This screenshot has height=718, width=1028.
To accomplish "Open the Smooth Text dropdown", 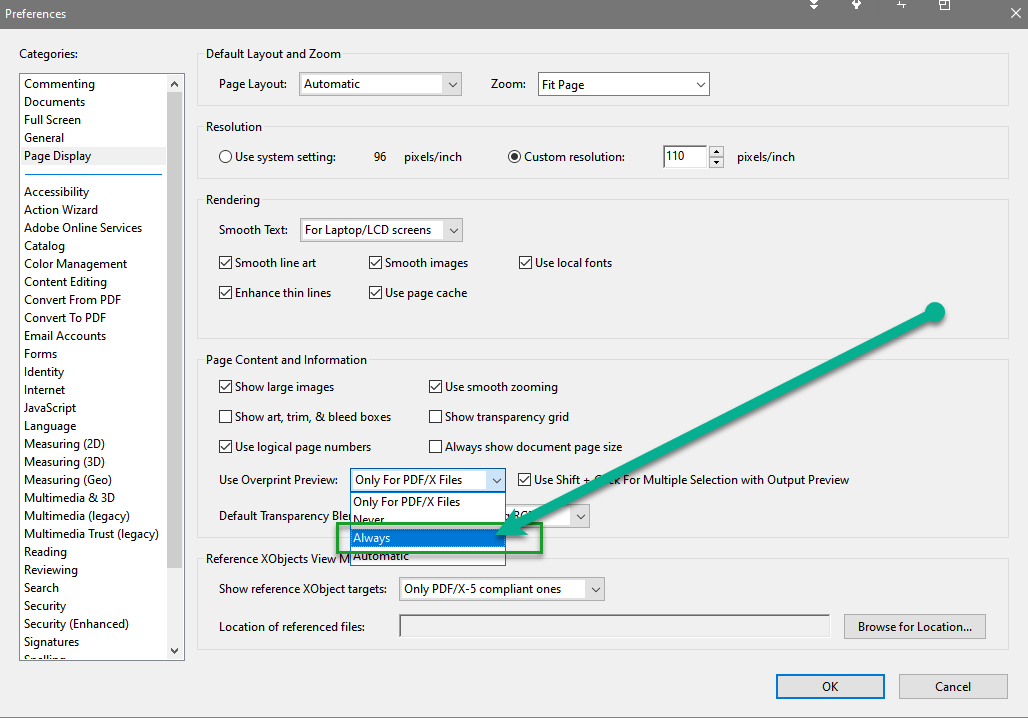I will point(453,230).
